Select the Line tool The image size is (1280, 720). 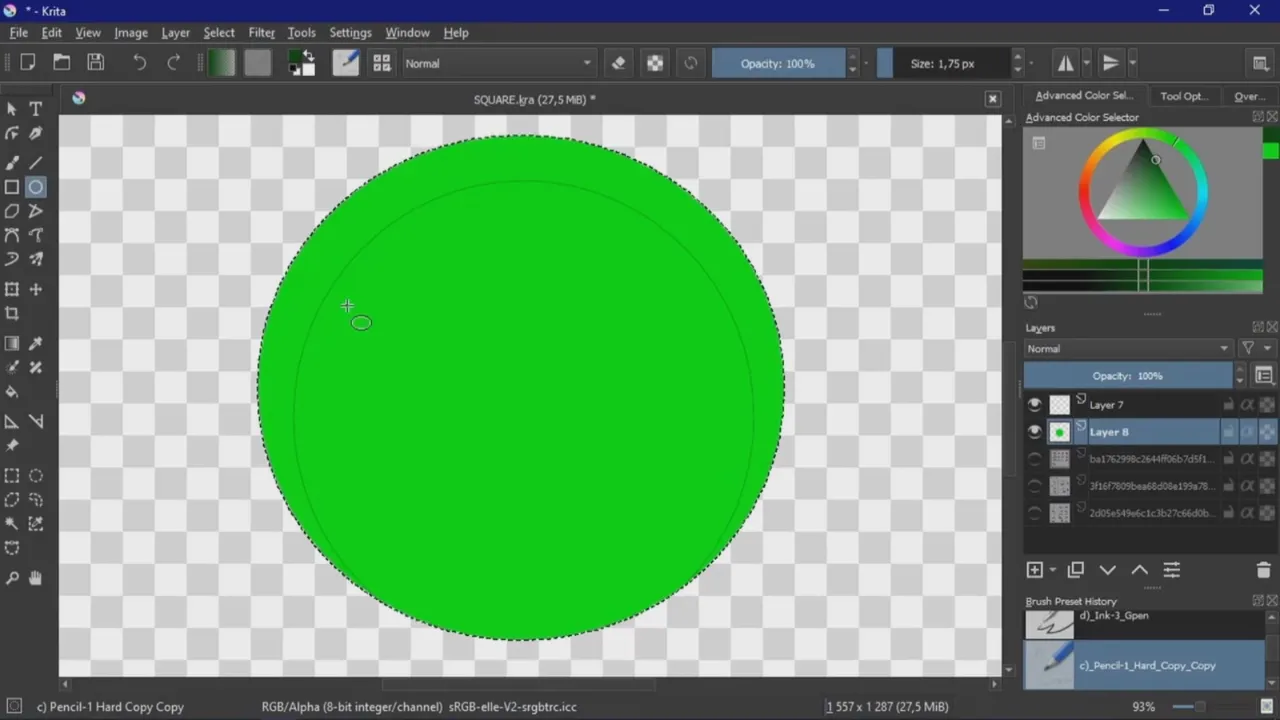point(36,162)
